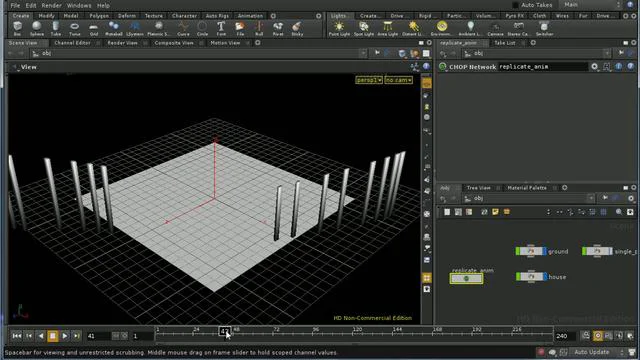This screenshot has width=640, height=360.
Task: Open the Main take dropdown
Action: click(591, 5)
